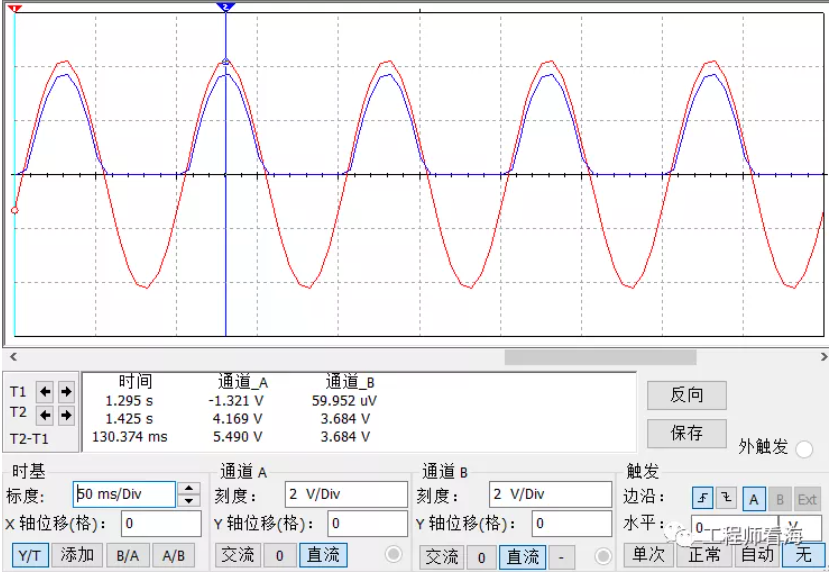The width and height of the screenshot is (829, 577).
Task: Choose trigger source B
Action: (780, 499)
